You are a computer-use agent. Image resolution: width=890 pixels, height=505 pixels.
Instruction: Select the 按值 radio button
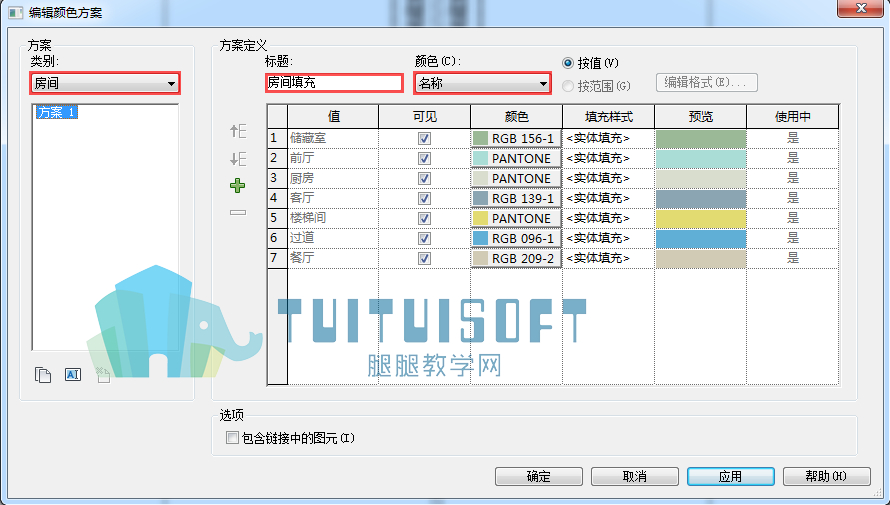tap(568, 63)
